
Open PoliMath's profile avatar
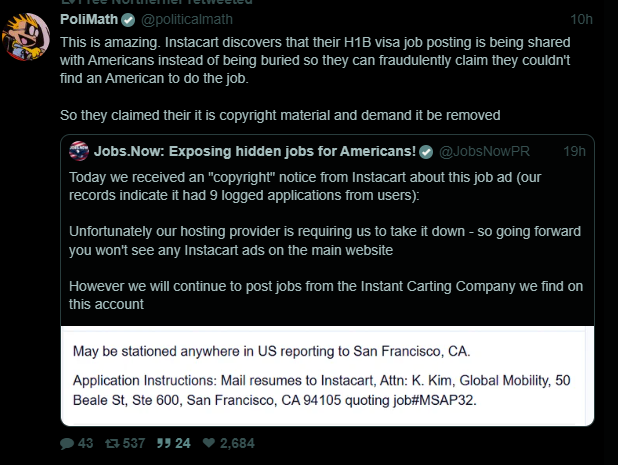coord(26,38)
